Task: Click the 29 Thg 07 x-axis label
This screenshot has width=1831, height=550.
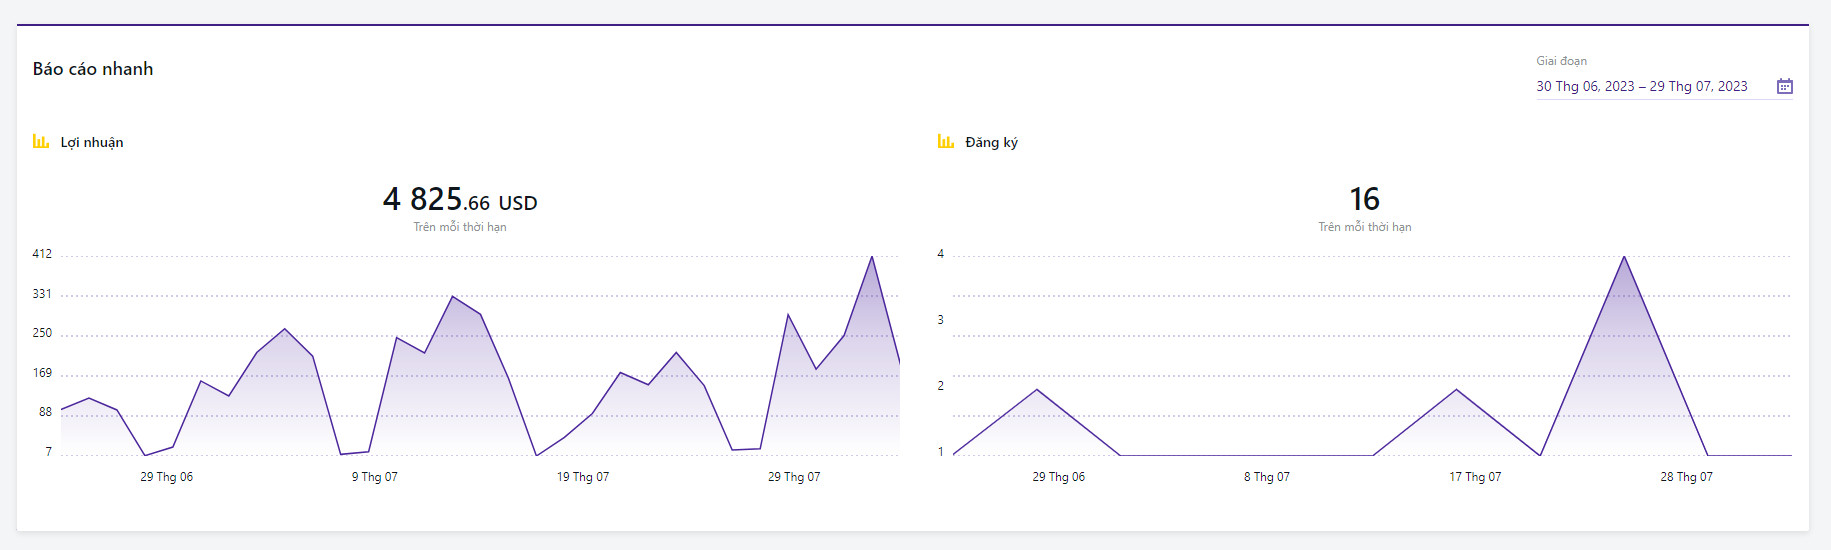Action: click(x=794, y=477)
